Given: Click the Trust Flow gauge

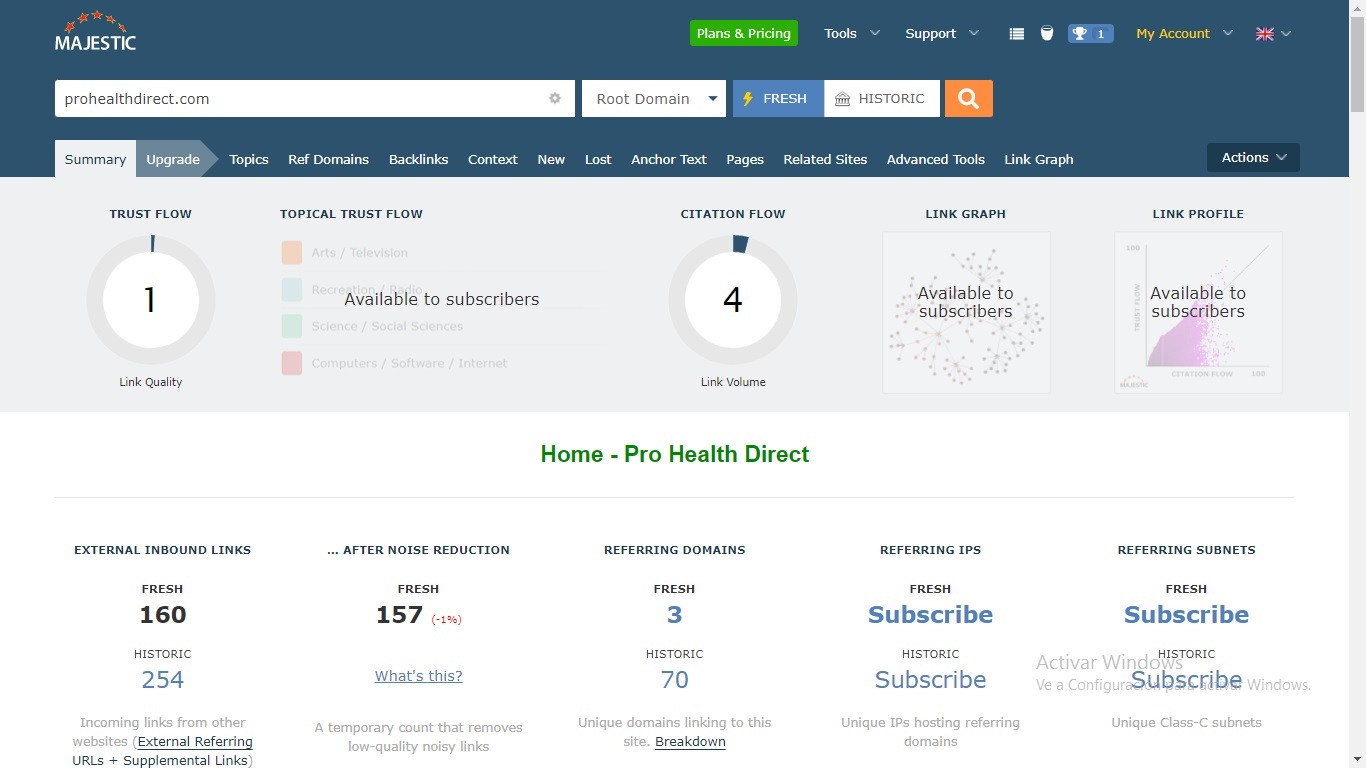Looking at the screenshot, I should [151, 299].
